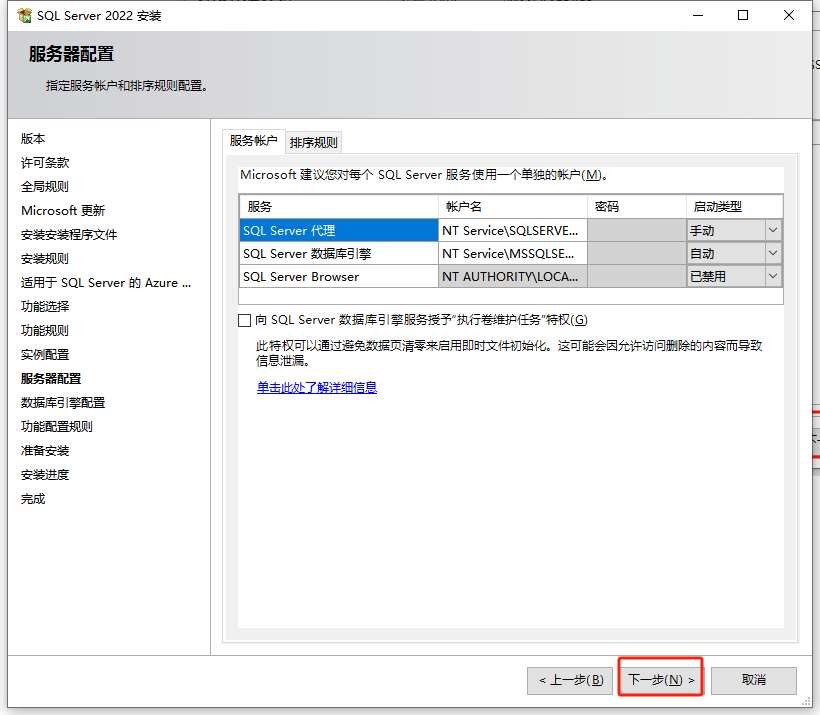
Task: Select the 安装规则 sidebar step
Action: [45, 259]
